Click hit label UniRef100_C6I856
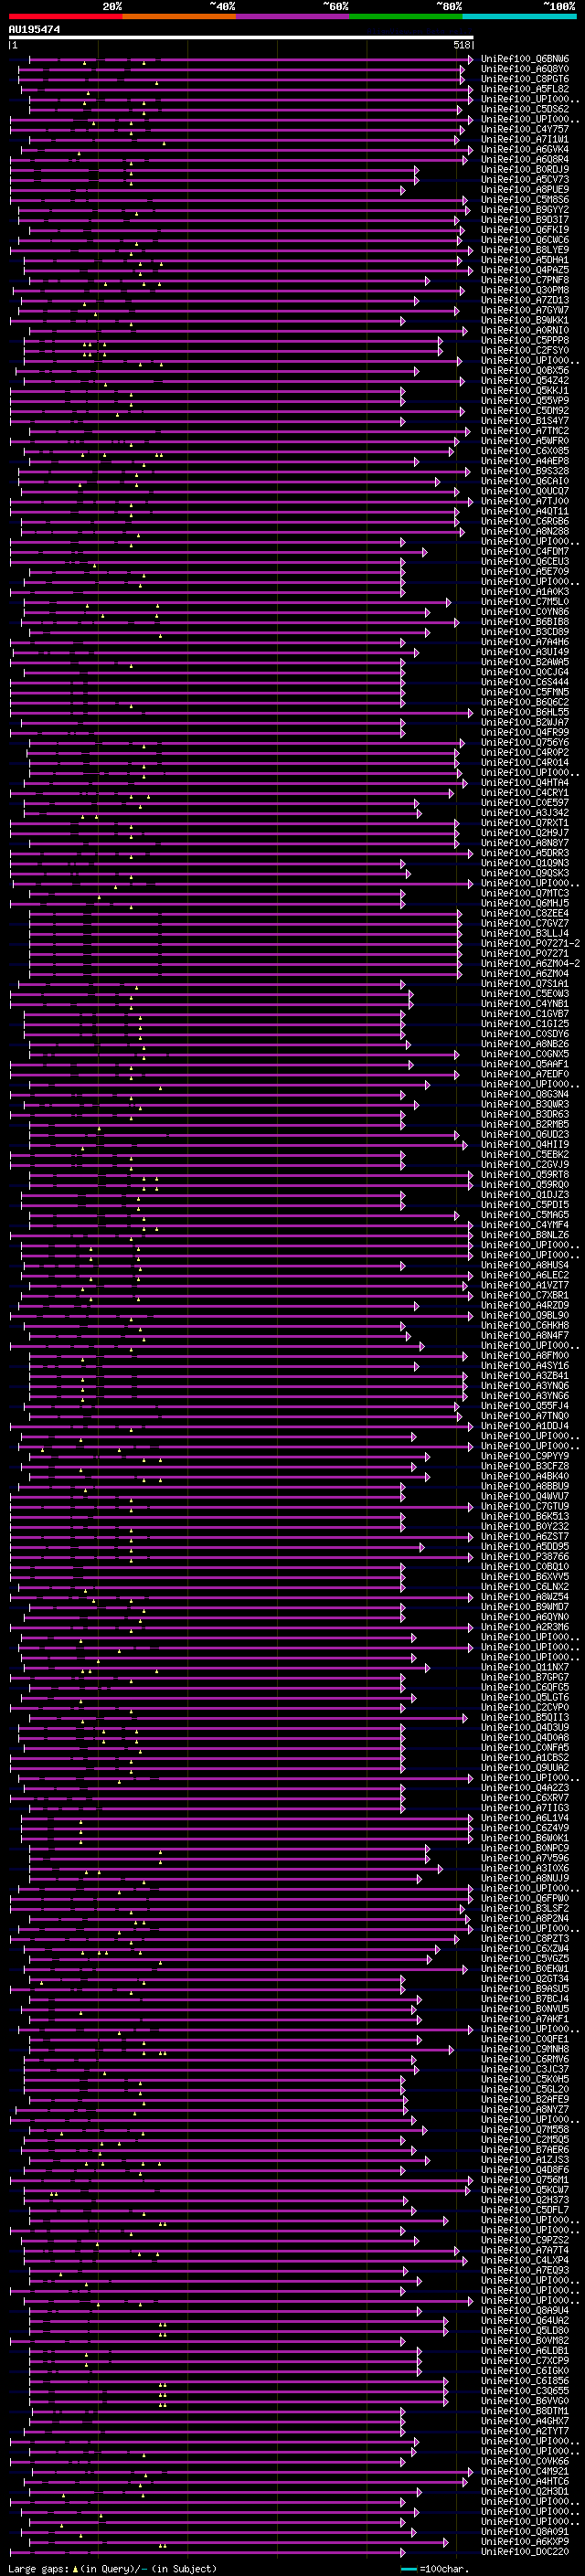 tap(525, 2380)
